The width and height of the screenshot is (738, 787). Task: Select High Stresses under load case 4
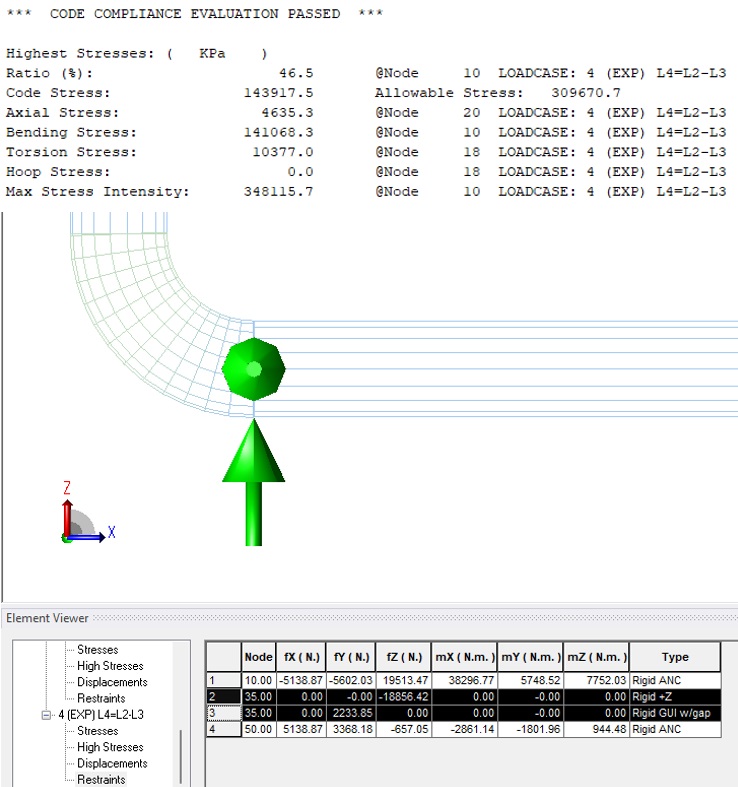point(110,747)
